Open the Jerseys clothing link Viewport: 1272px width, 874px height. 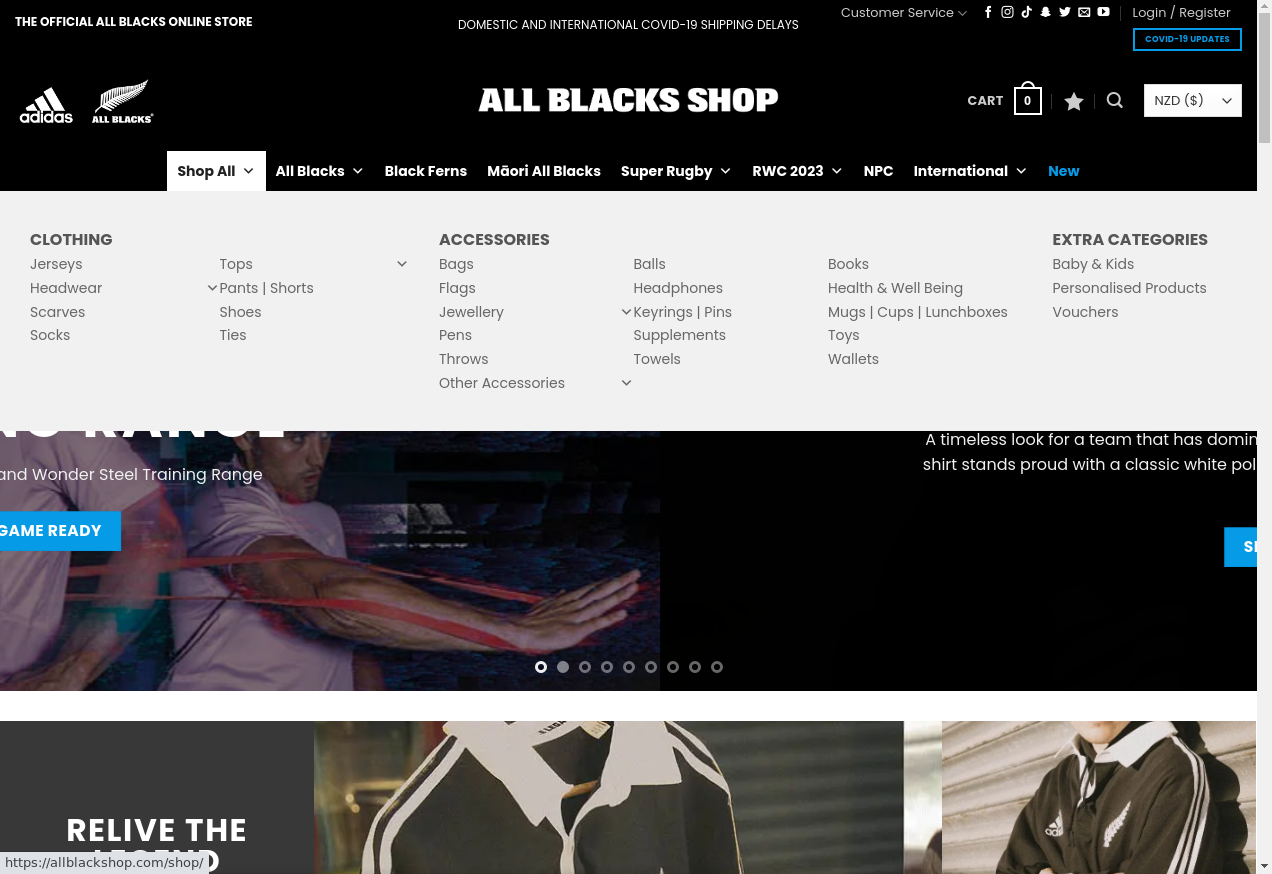coord(56,264)
